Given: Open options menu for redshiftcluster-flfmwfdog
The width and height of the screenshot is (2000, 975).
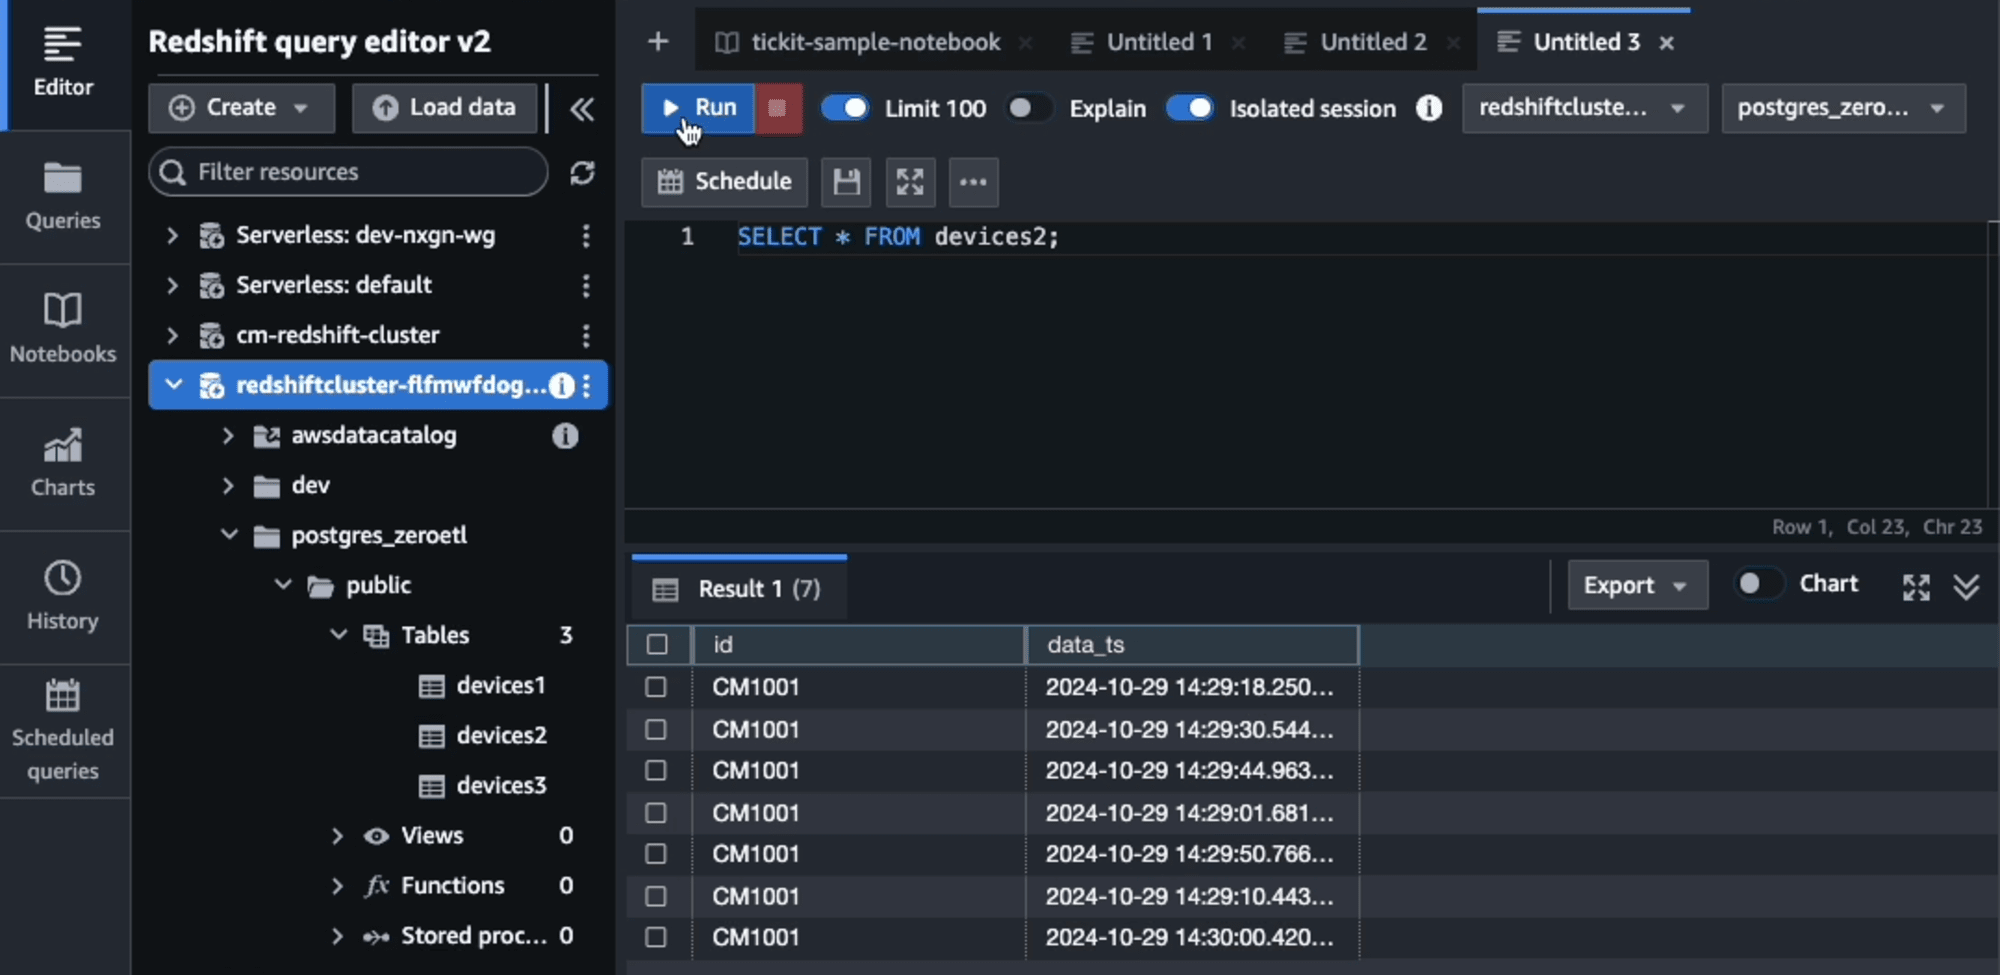Looking at the screenshot, I should [587, 385].
